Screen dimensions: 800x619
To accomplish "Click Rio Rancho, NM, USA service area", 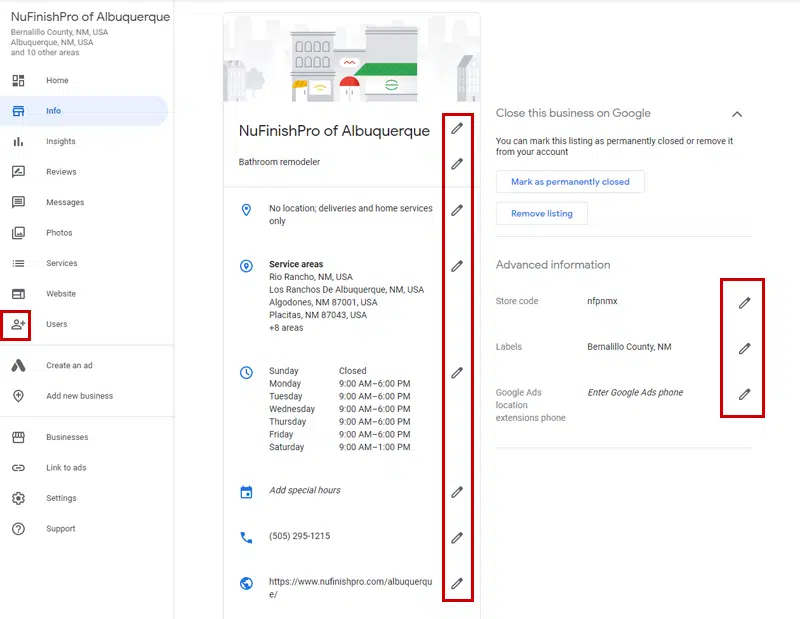I will pyautogui.click(x=311, y=277).
